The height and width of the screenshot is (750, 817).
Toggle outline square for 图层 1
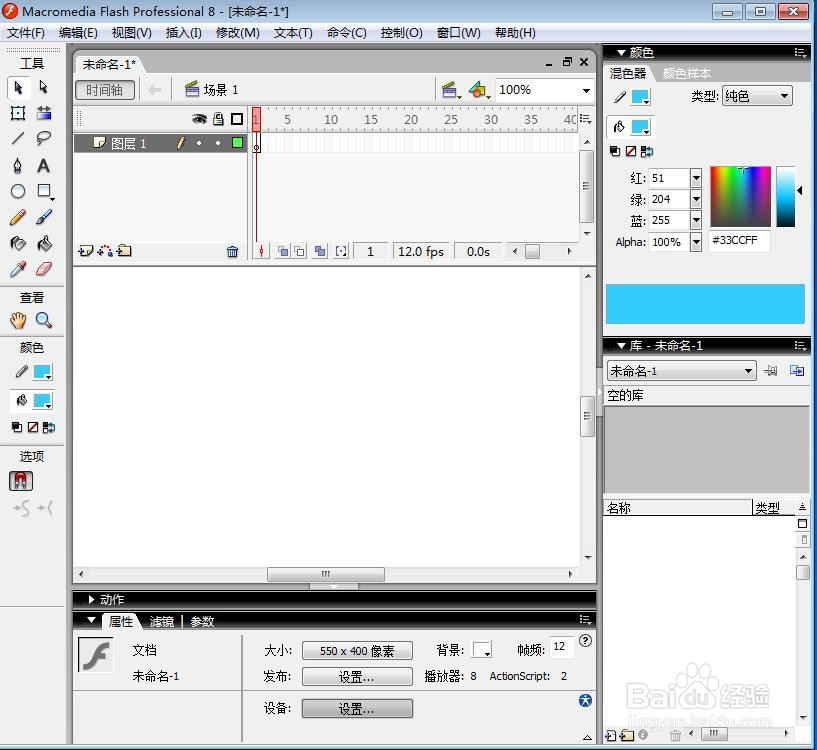click(x=237, y=142)
